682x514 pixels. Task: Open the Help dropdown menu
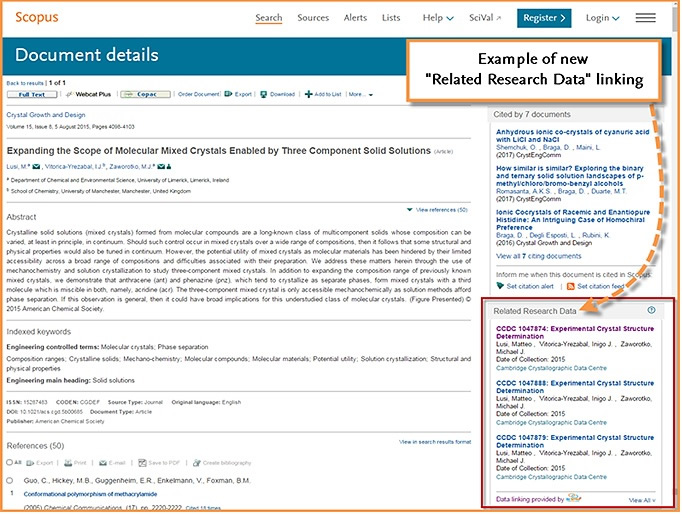(x=438, y=18)
